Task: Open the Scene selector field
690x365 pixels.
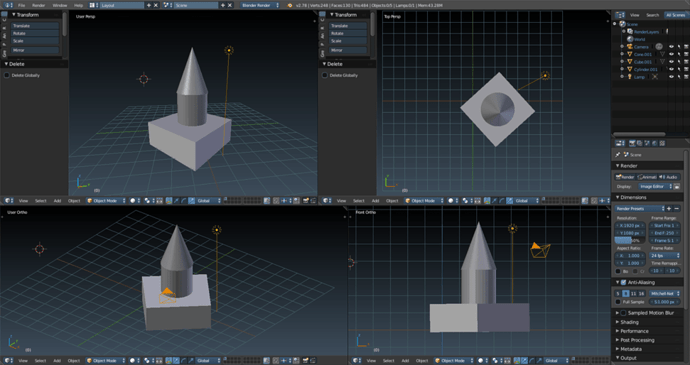Action: point(196,5)
